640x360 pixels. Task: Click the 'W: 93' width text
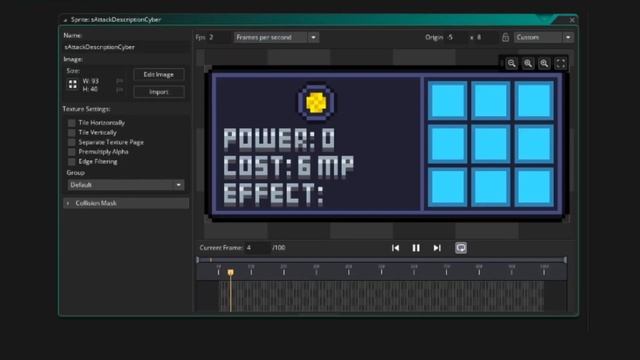pyautogui.click(x=91, y=81)
